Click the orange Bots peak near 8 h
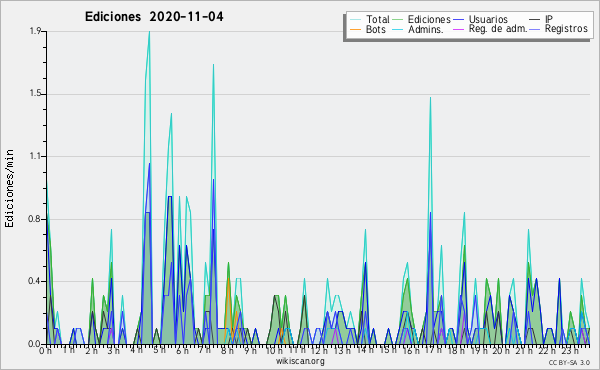Screen dimensions: 600x370 229,279
